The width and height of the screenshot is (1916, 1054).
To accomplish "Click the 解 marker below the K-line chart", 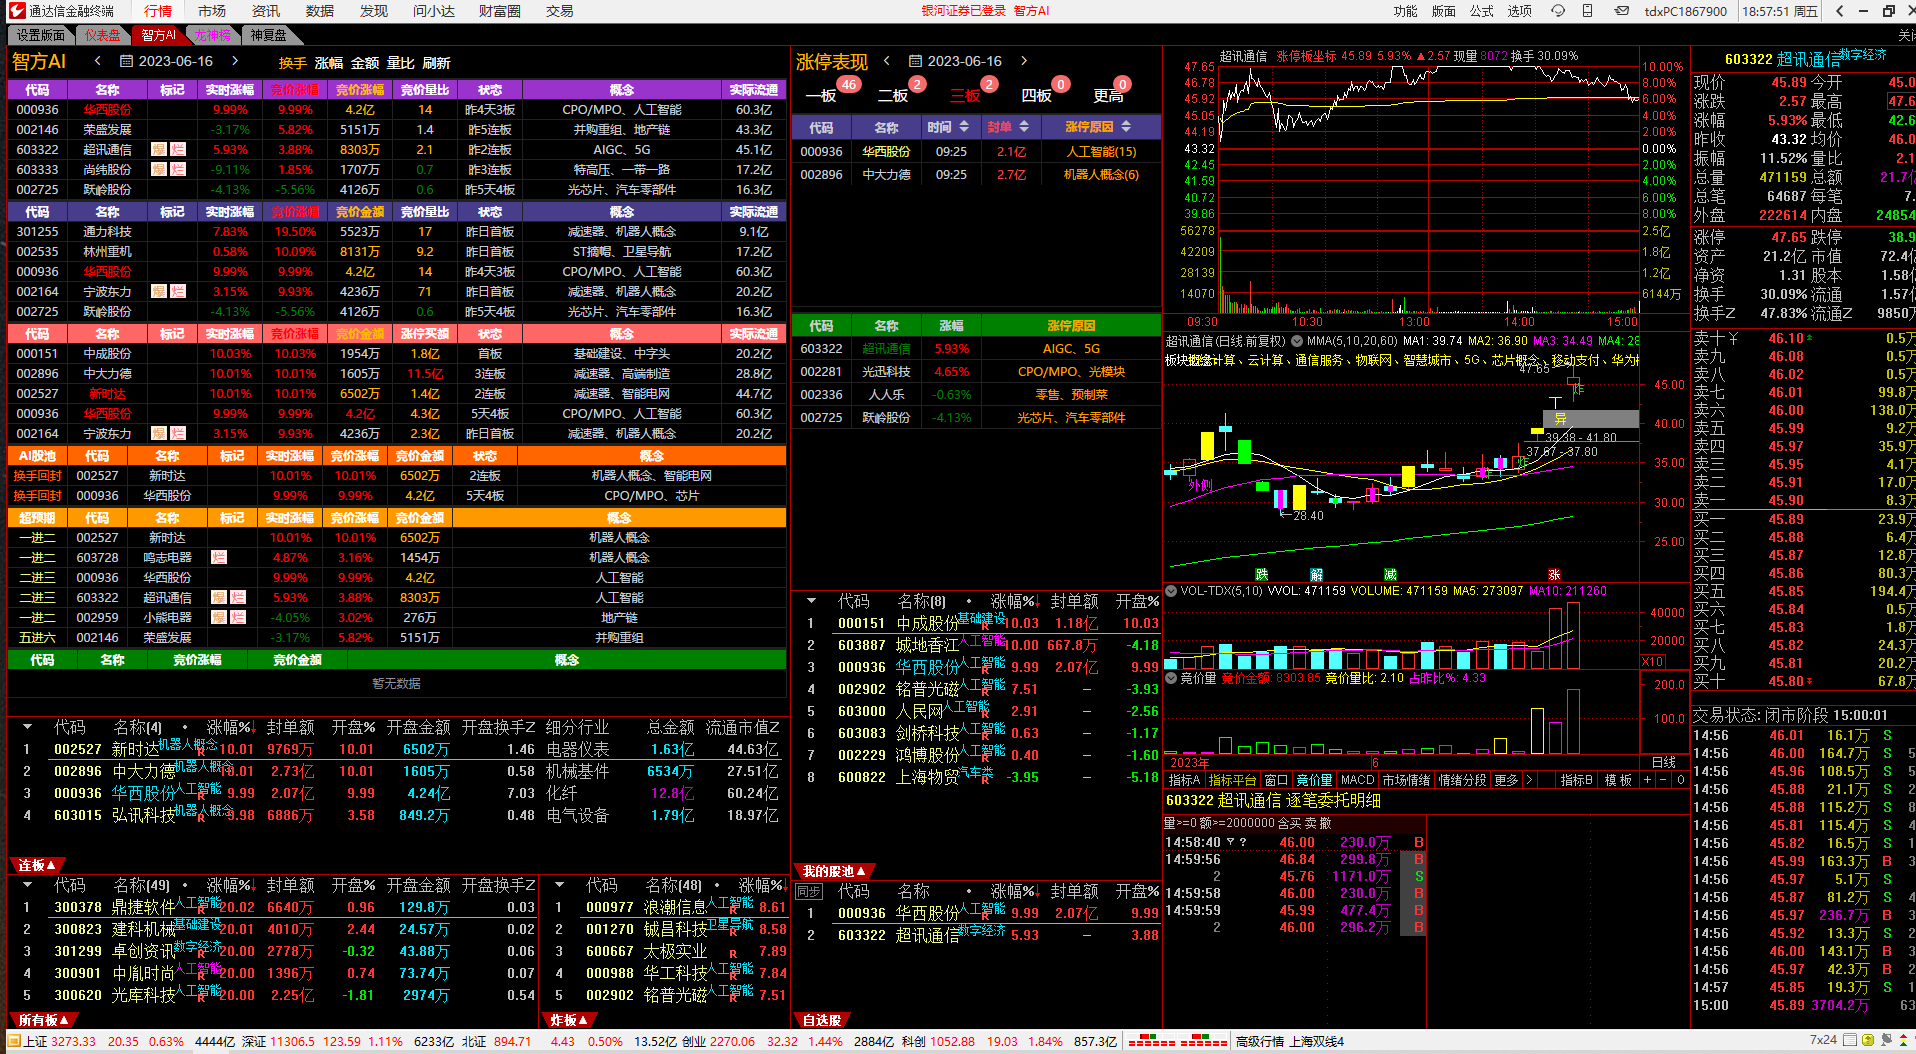I will (x=1316, y=574).
